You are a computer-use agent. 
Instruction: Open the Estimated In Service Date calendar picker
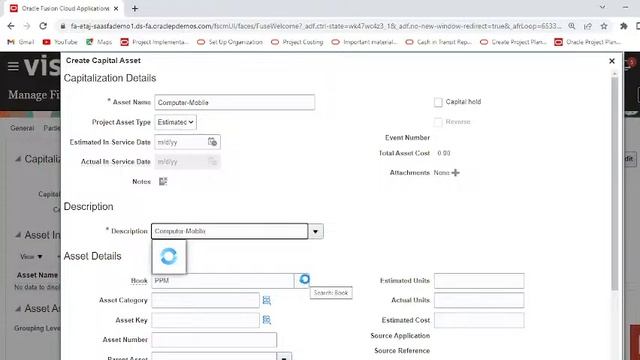pyautogui.click(x=212, y=142)
